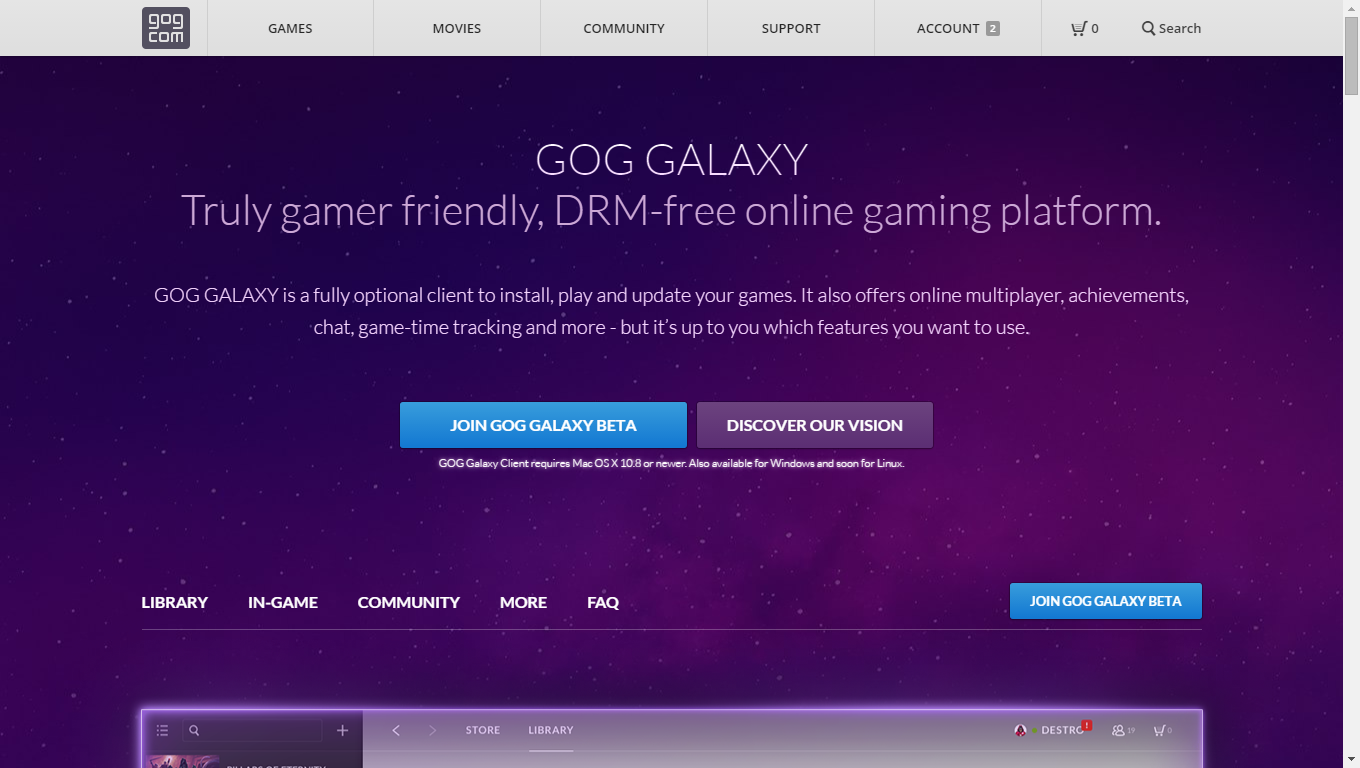Click the Search magnifier in top navigation
The width and height of the screenshot is (1360, 768).
[1148, 28]
